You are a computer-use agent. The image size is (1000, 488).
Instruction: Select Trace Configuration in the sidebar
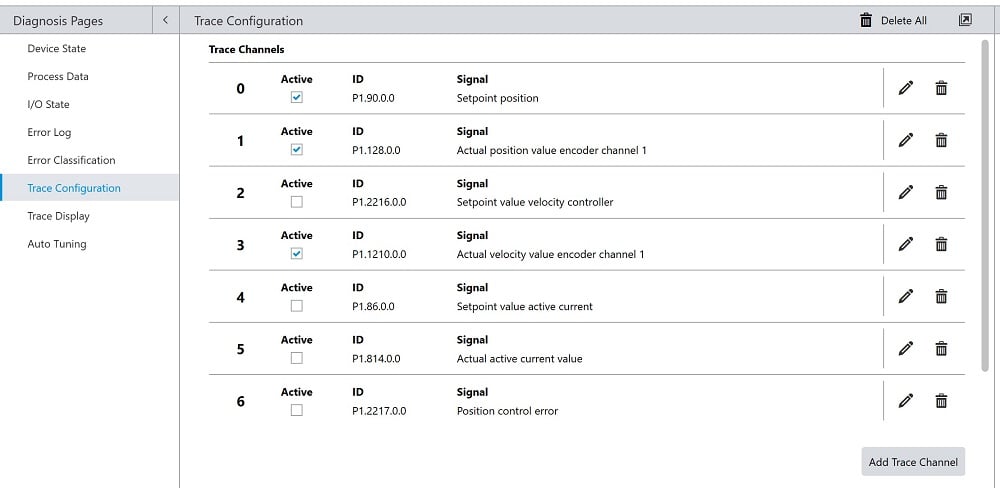pos(89,188)
